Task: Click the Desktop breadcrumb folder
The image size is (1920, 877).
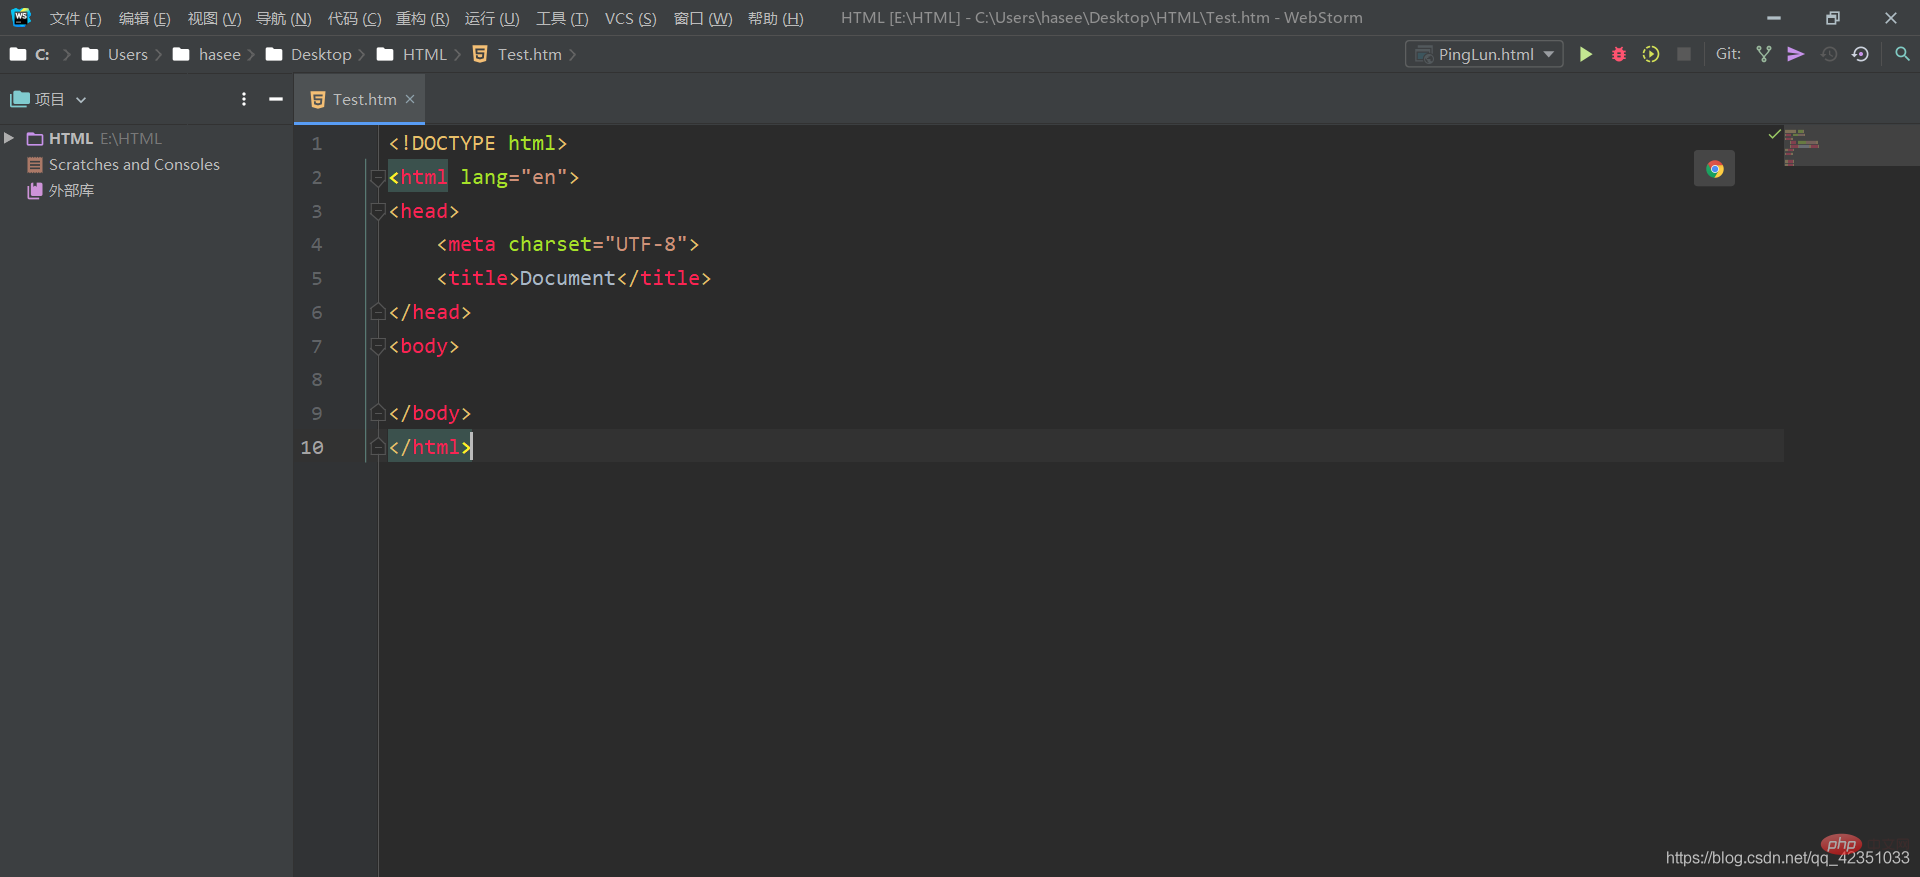Action: pos(309,54)
